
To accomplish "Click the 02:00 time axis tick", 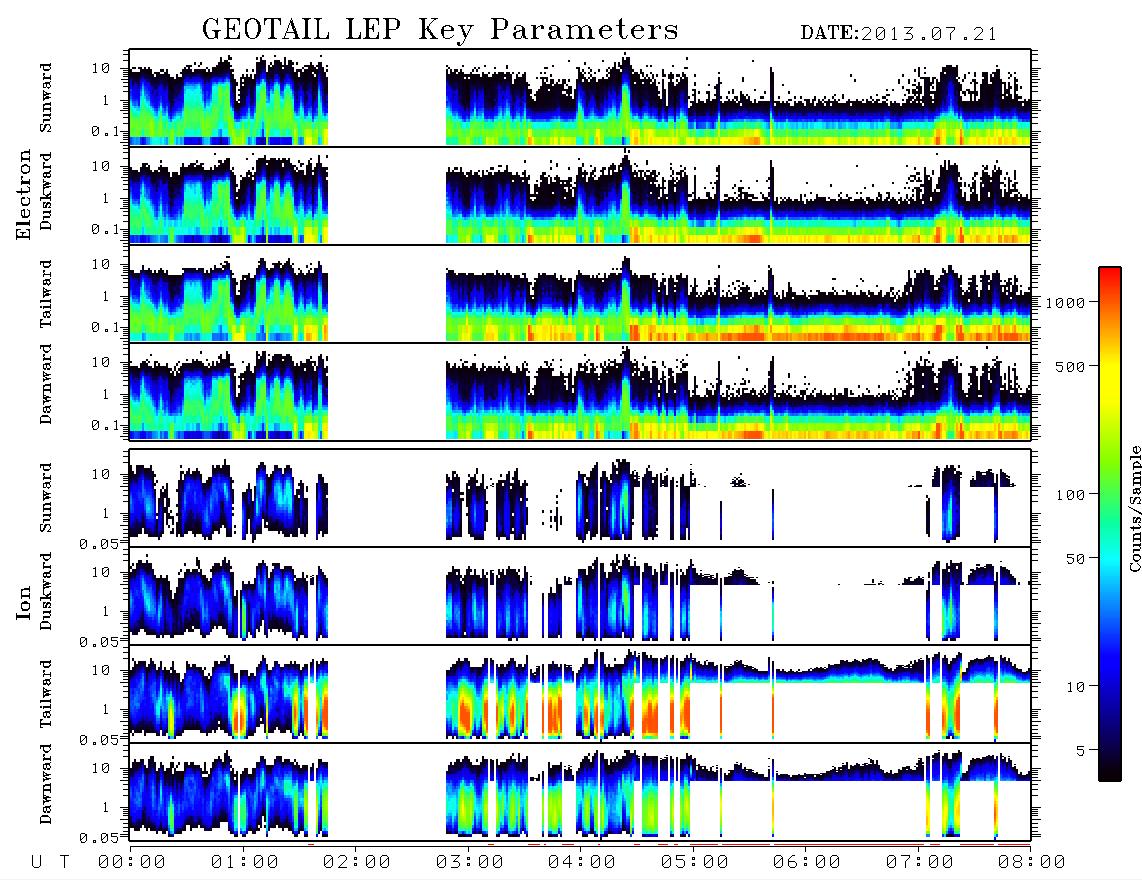I will coord(357,862).
